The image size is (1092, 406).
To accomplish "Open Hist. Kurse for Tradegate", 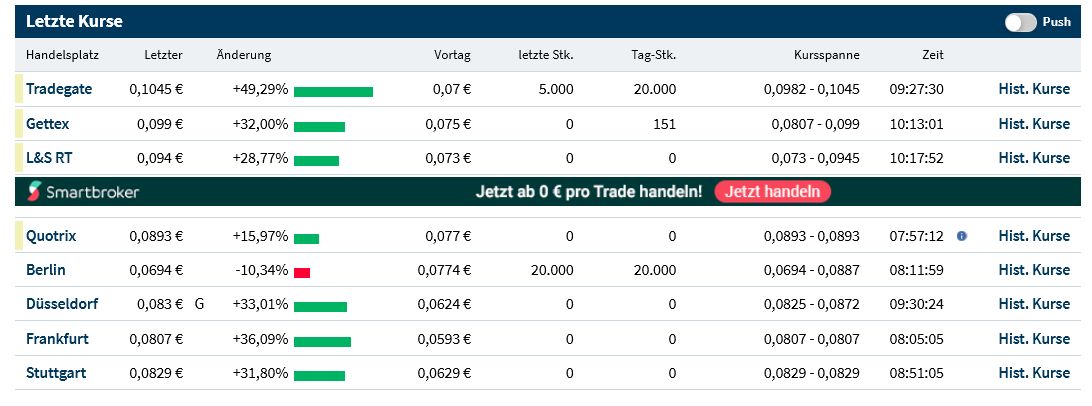I will point(1034,89).
